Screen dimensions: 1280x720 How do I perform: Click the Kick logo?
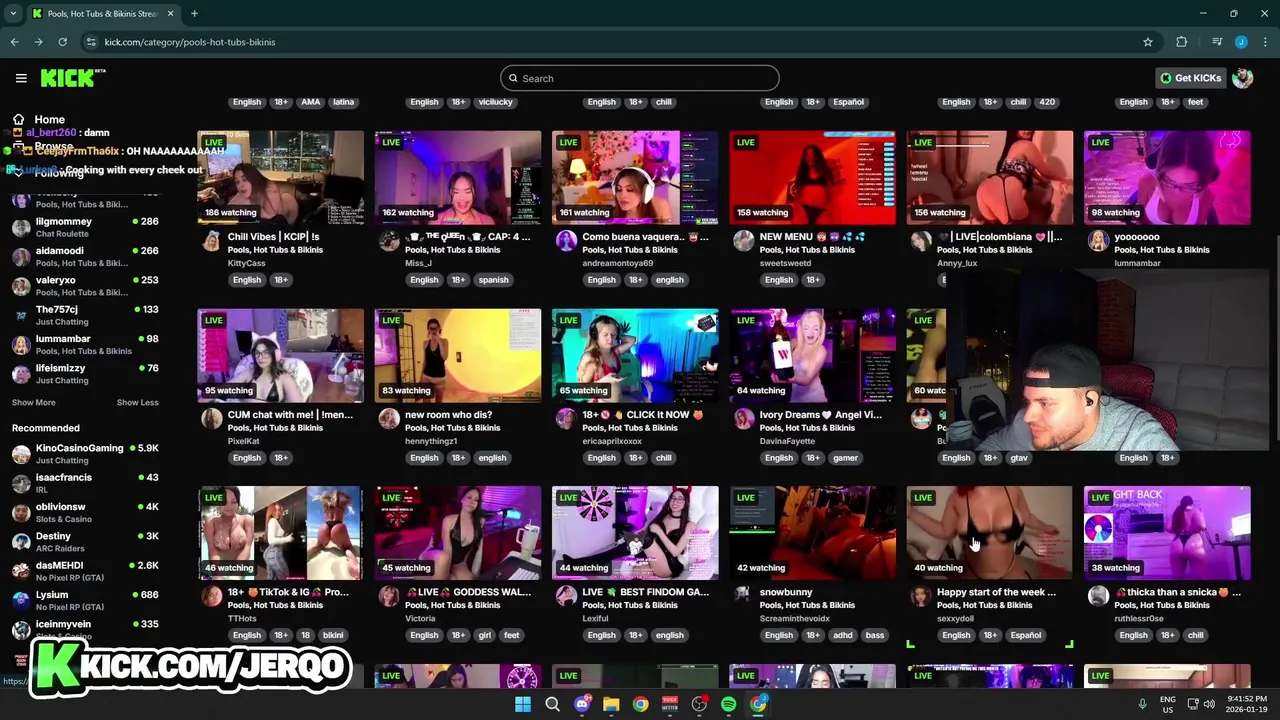[72, 78]
